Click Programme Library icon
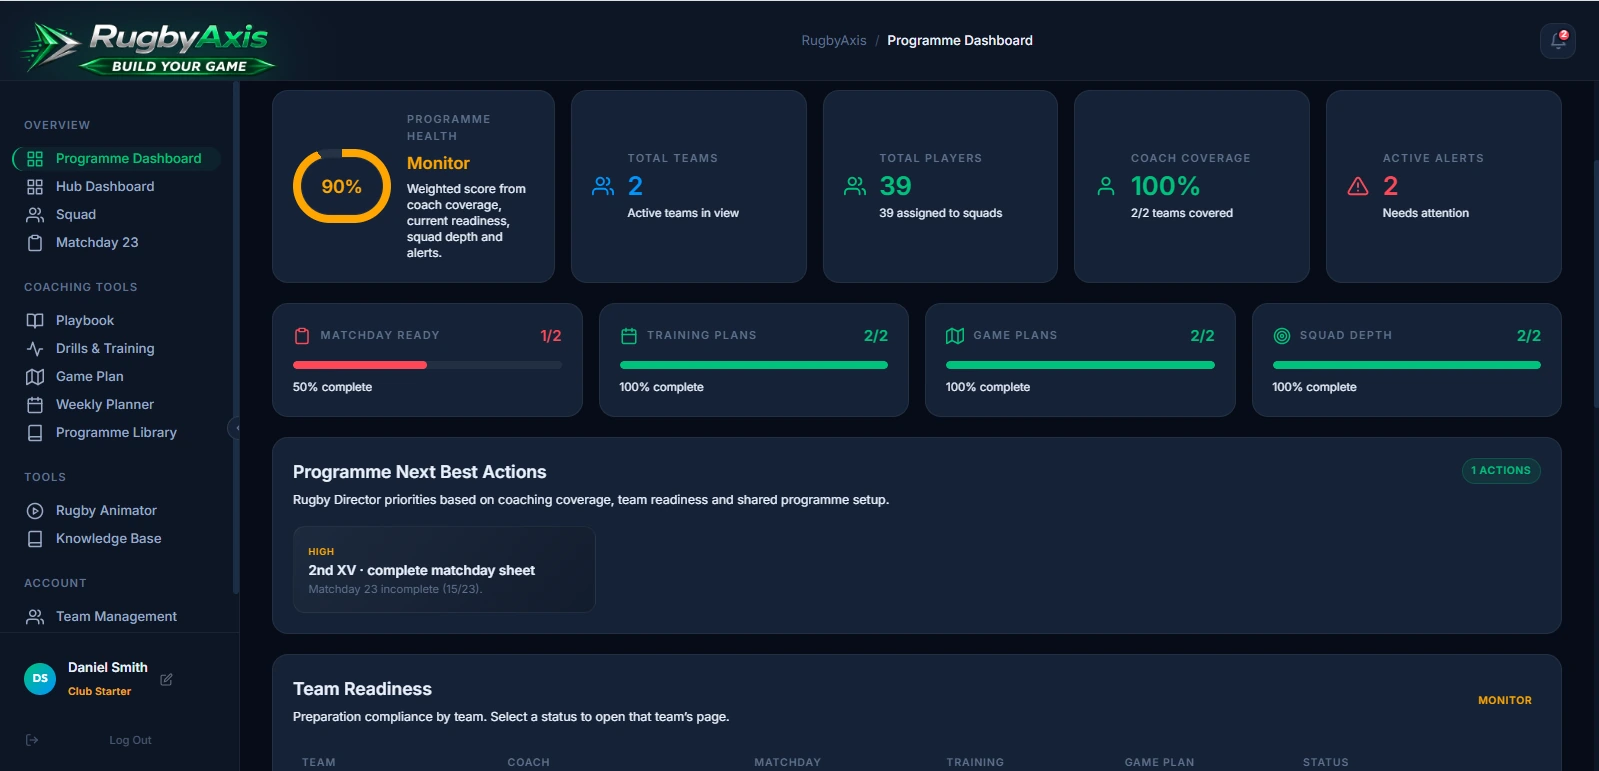Viewport: 1599px width, 771px height. (35, 433)
